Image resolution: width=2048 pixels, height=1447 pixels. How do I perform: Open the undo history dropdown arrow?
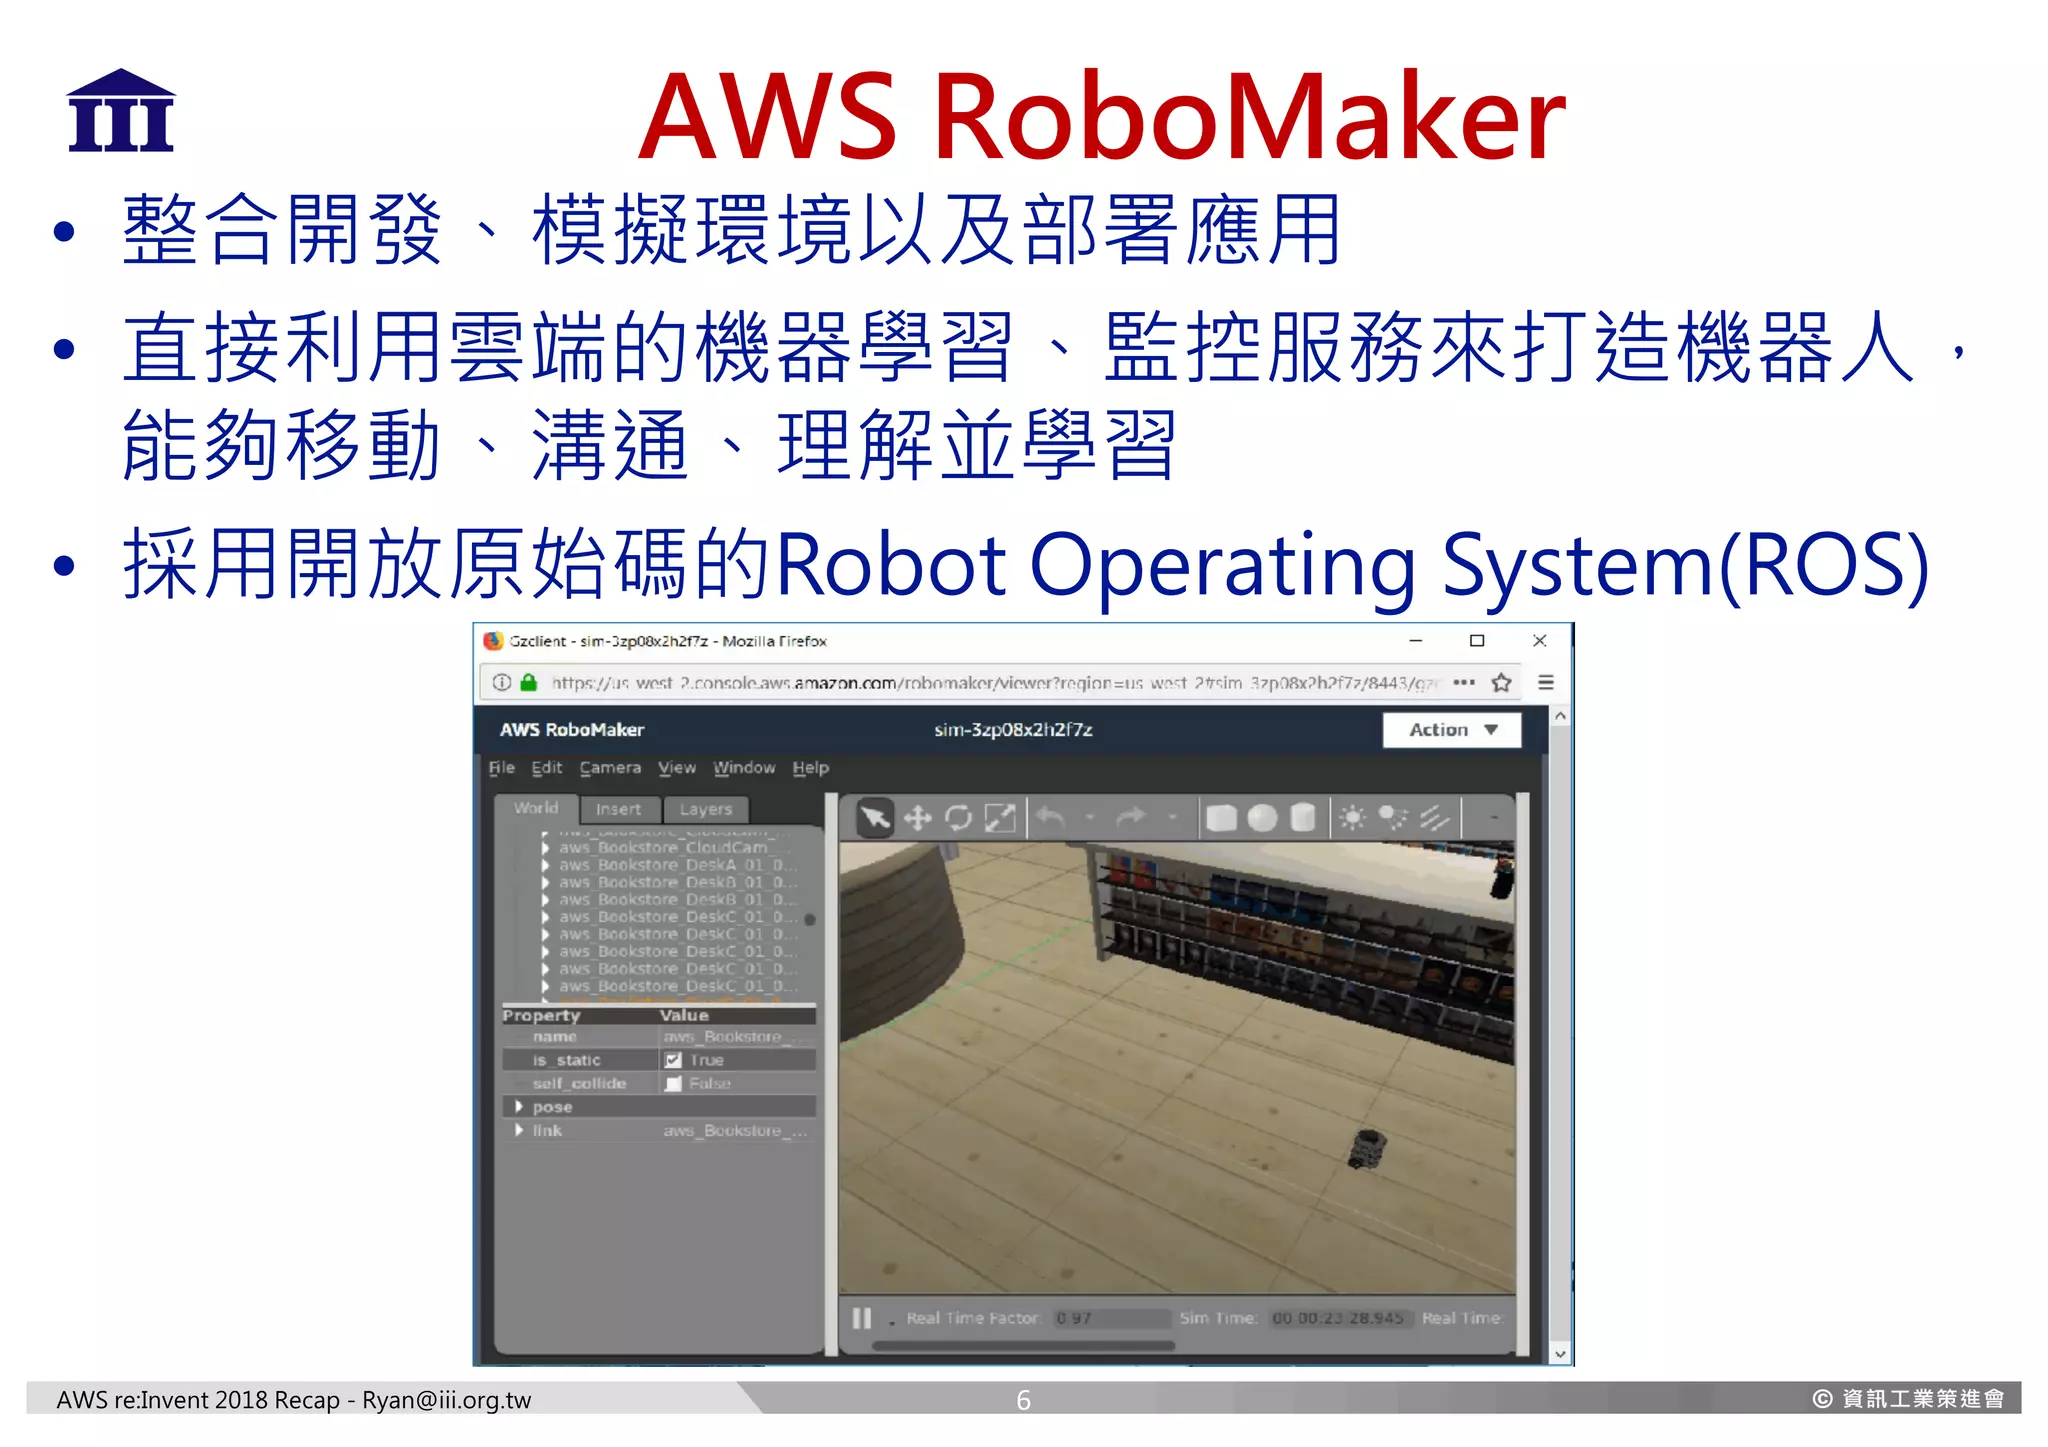[x=1090, y=818]
